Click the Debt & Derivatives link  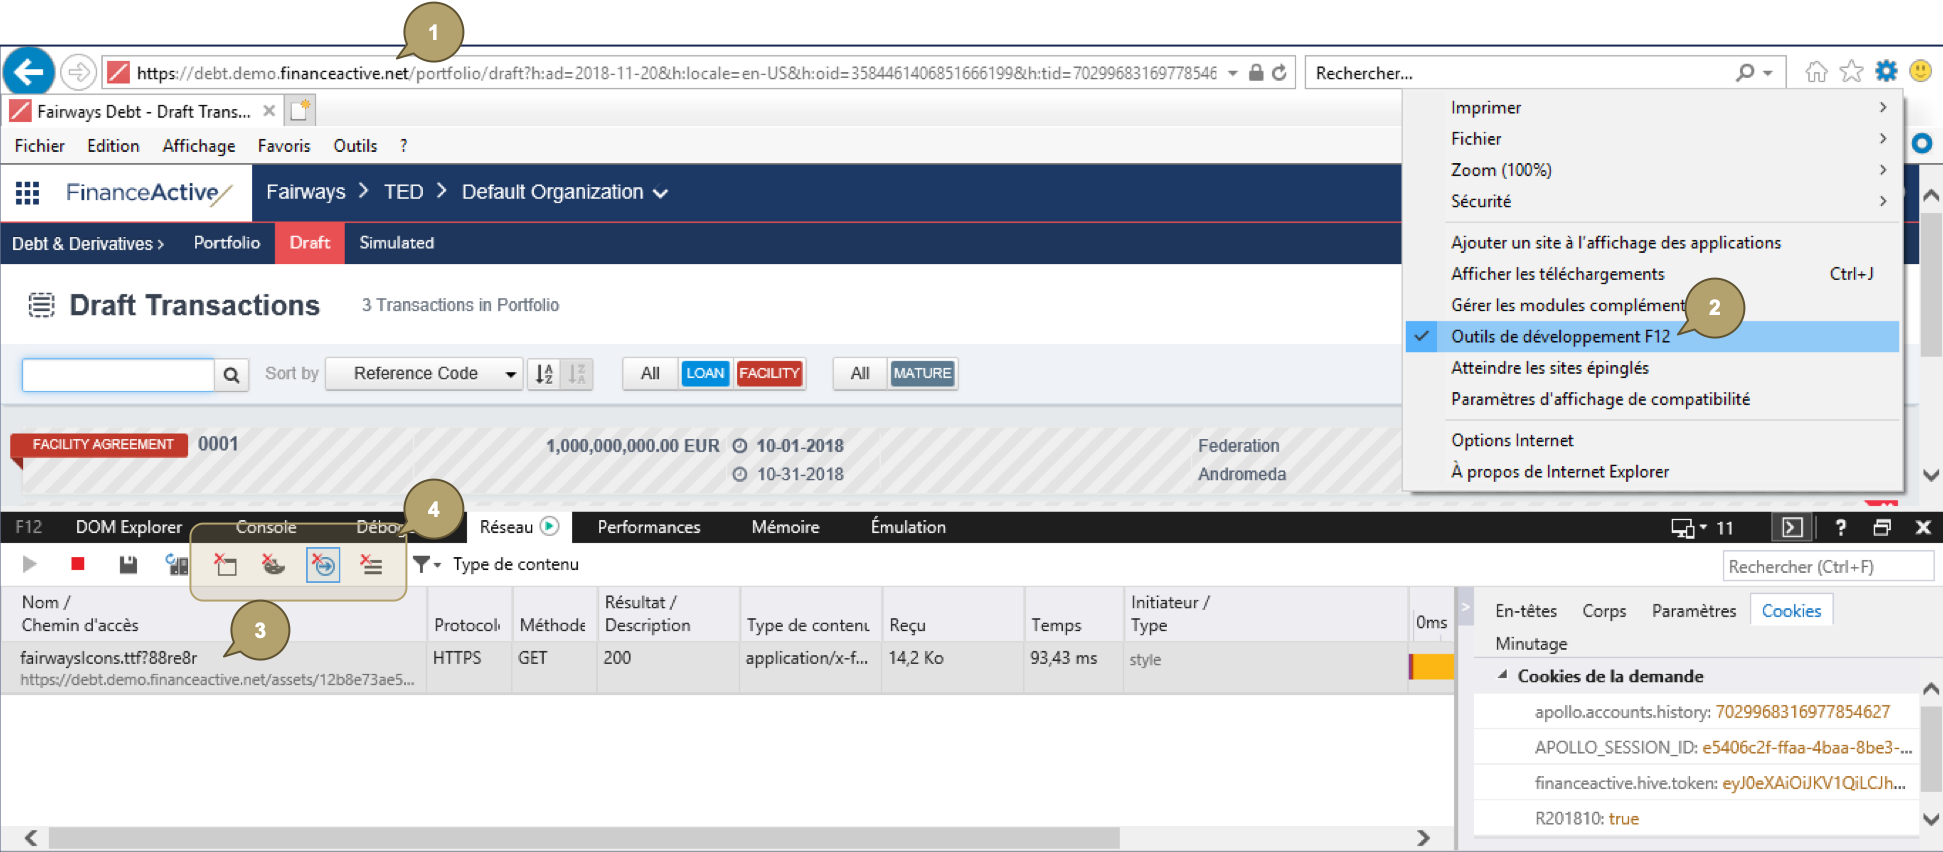pyautogui.click(x=88, y=243)
